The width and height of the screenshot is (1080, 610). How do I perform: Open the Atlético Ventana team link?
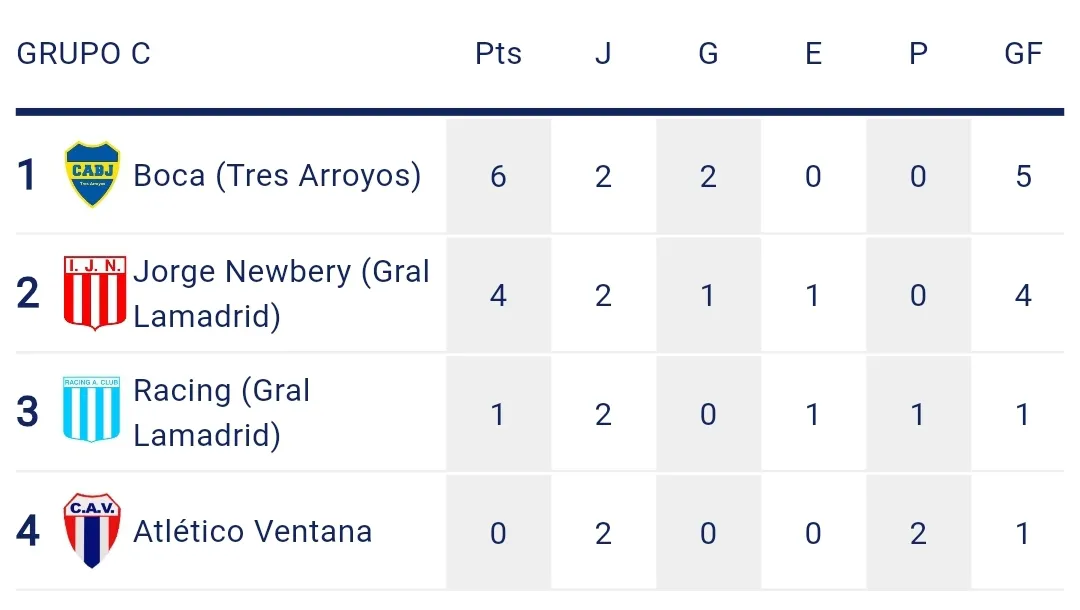coord(252,531)
